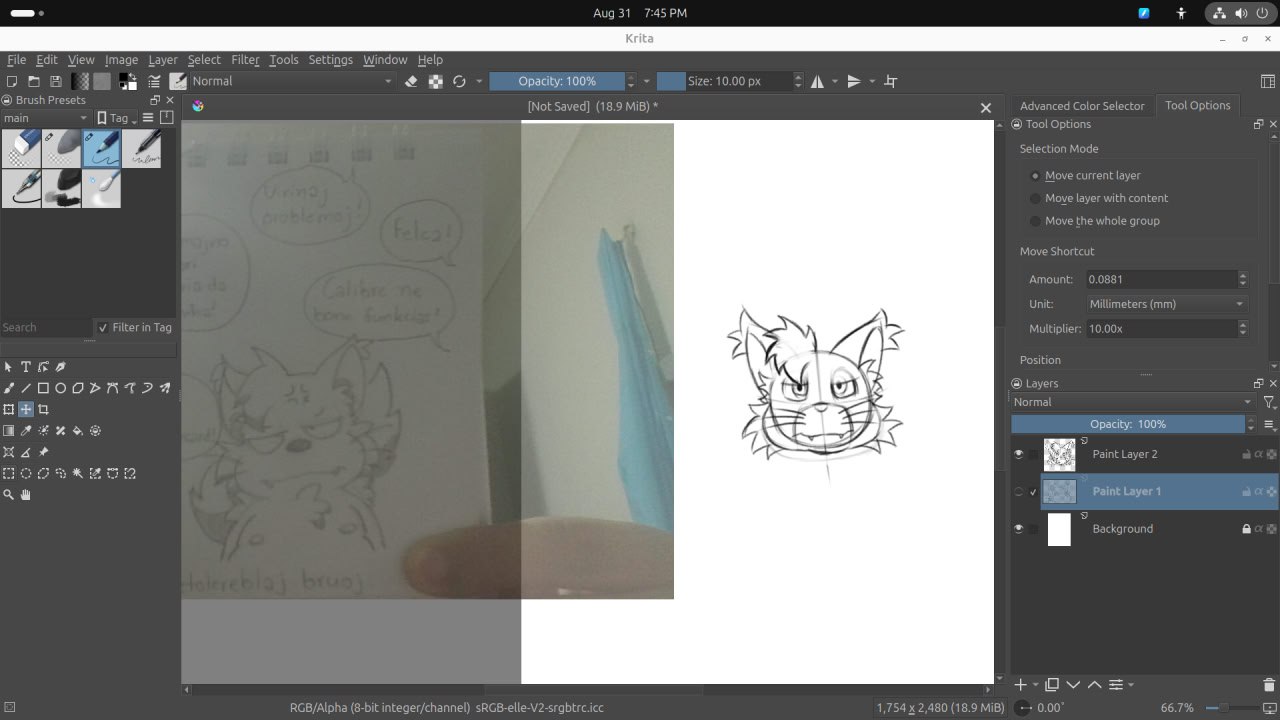Hide Paint Layer 2 via eye icon
The width and height of the screenshot is (1280, 720).
click(1019, 454)
